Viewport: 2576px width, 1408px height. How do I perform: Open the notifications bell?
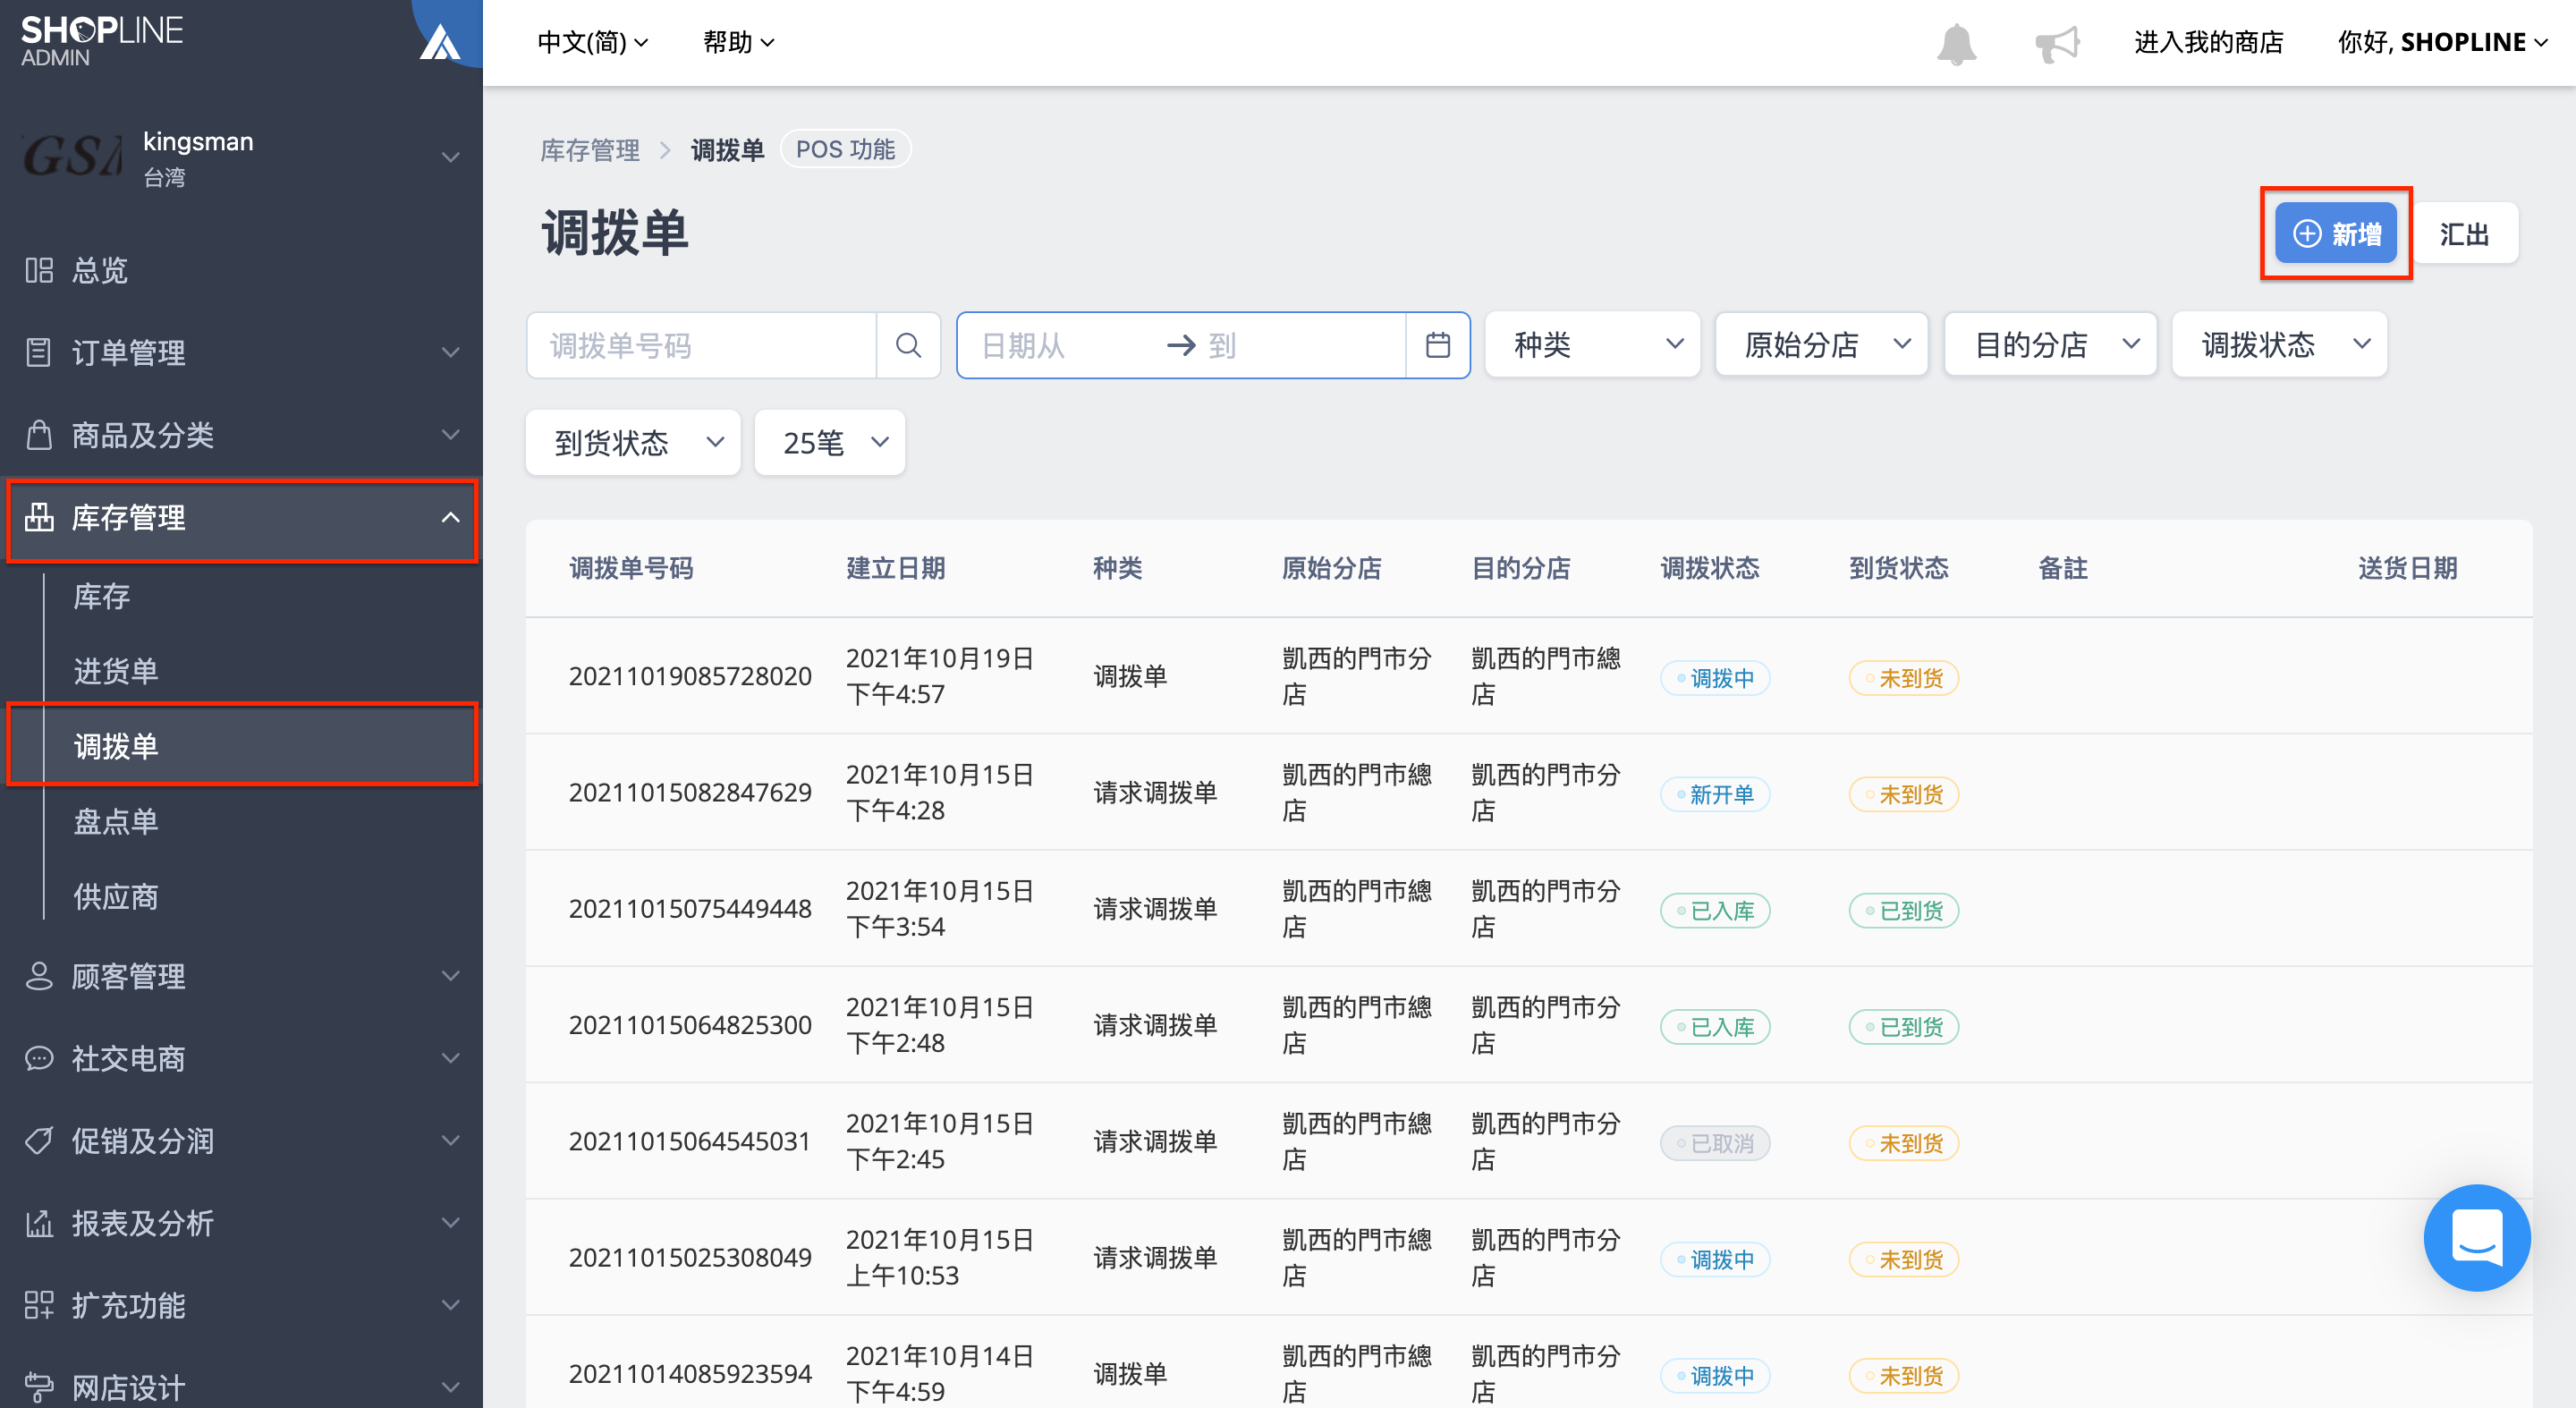pyautogui.click(x=1956, y=43)
